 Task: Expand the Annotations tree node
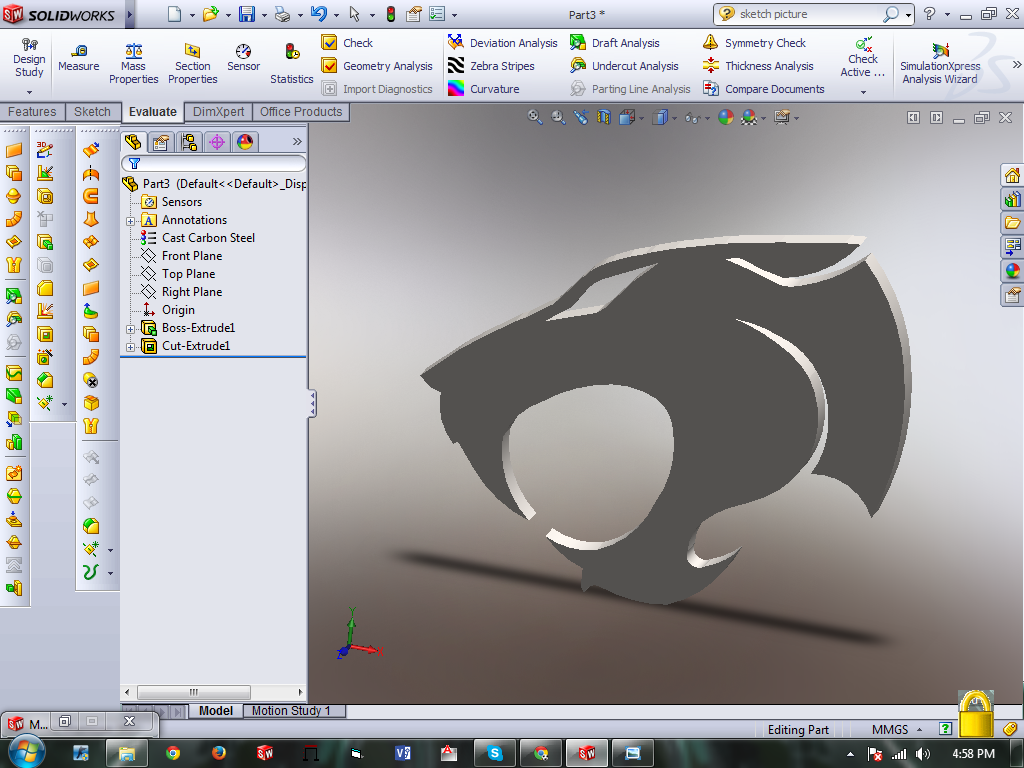(x=131, y=221)
